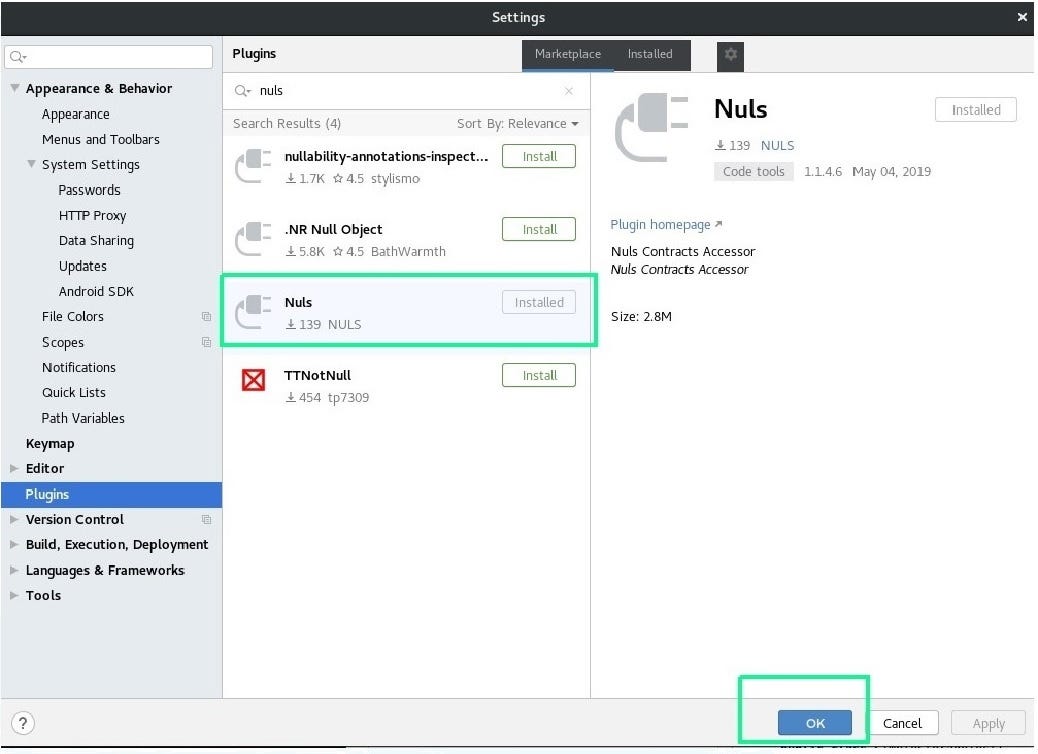Switch to the Installed tab
The width and height of the screenshot is (1038, 754).
650,54
